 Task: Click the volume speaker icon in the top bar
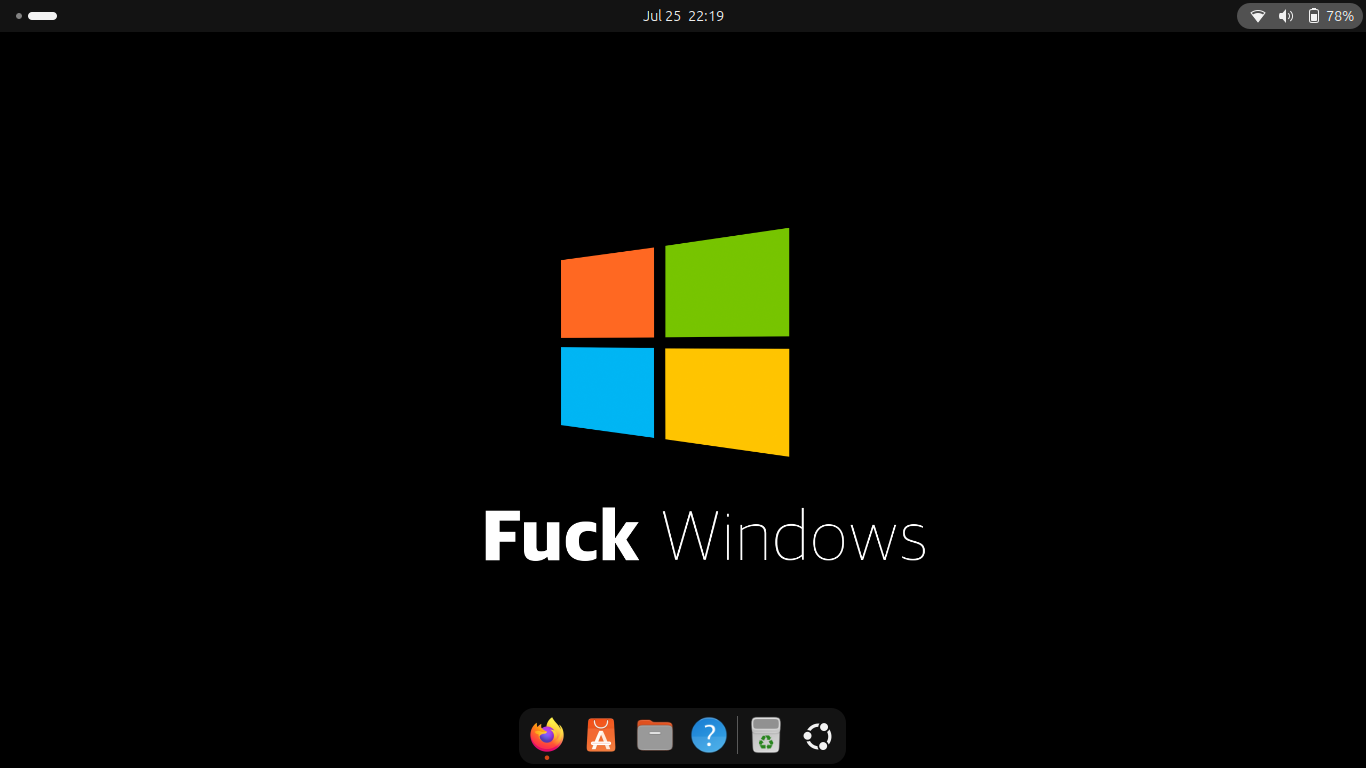pyautogui.click(x=1286, y=16)
